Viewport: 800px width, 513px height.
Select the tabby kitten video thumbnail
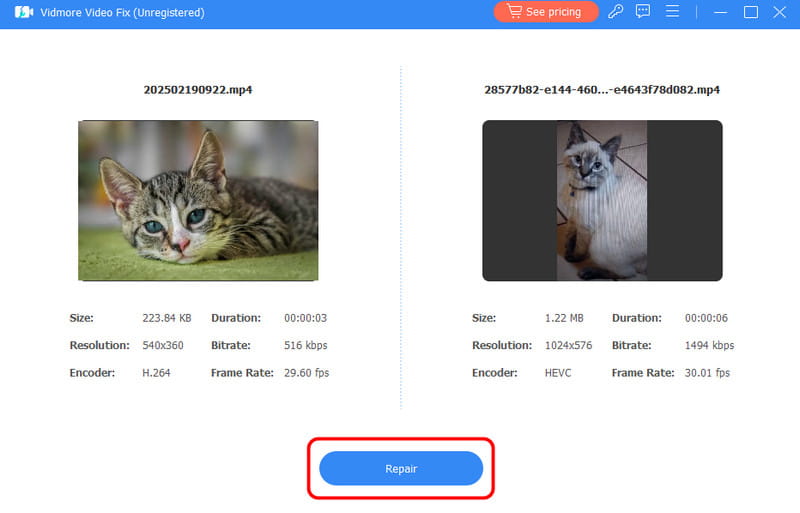(x=198, y=200)
